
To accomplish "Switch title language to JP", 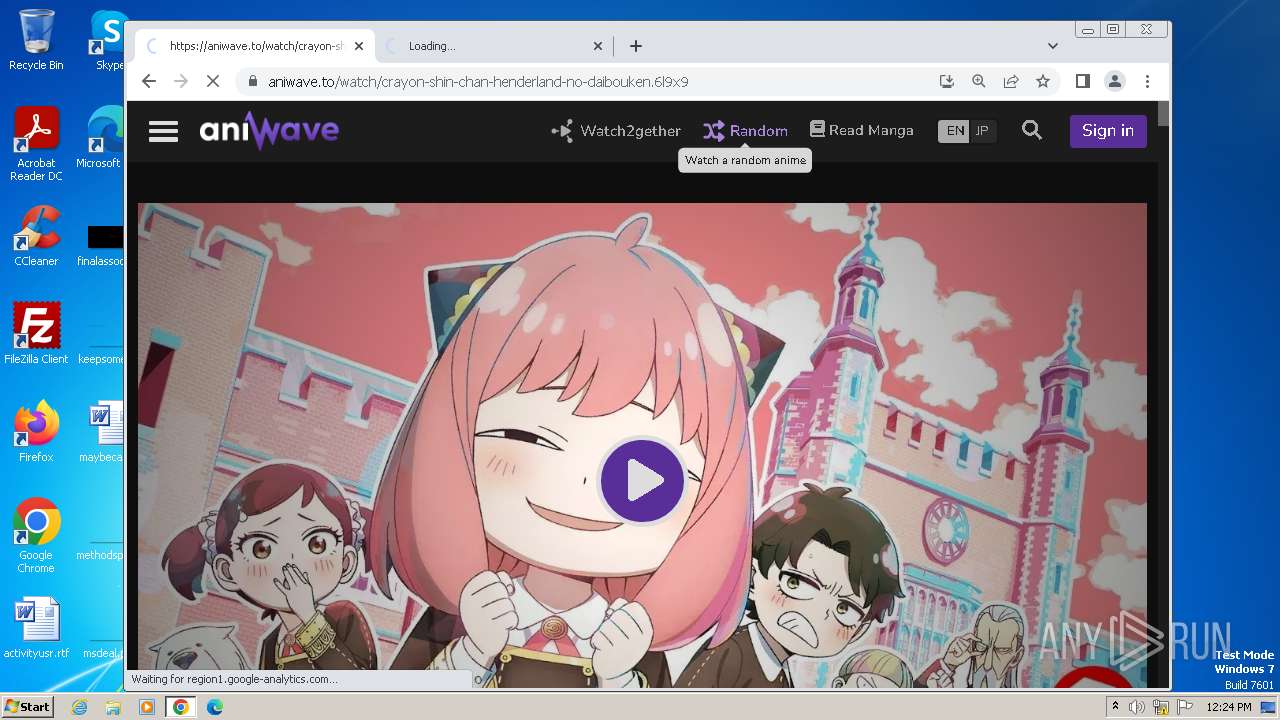I will coord(982,131).
